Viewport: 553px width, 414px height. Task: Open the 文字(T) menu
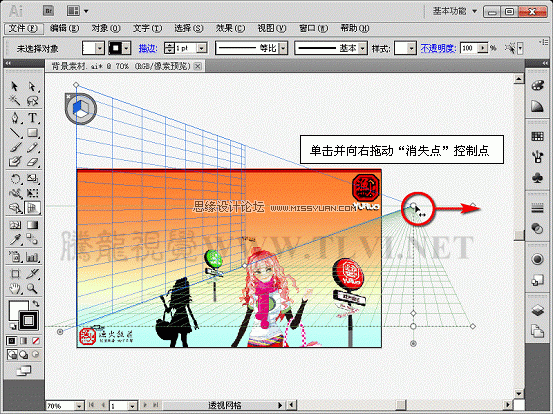click(147, 28)
